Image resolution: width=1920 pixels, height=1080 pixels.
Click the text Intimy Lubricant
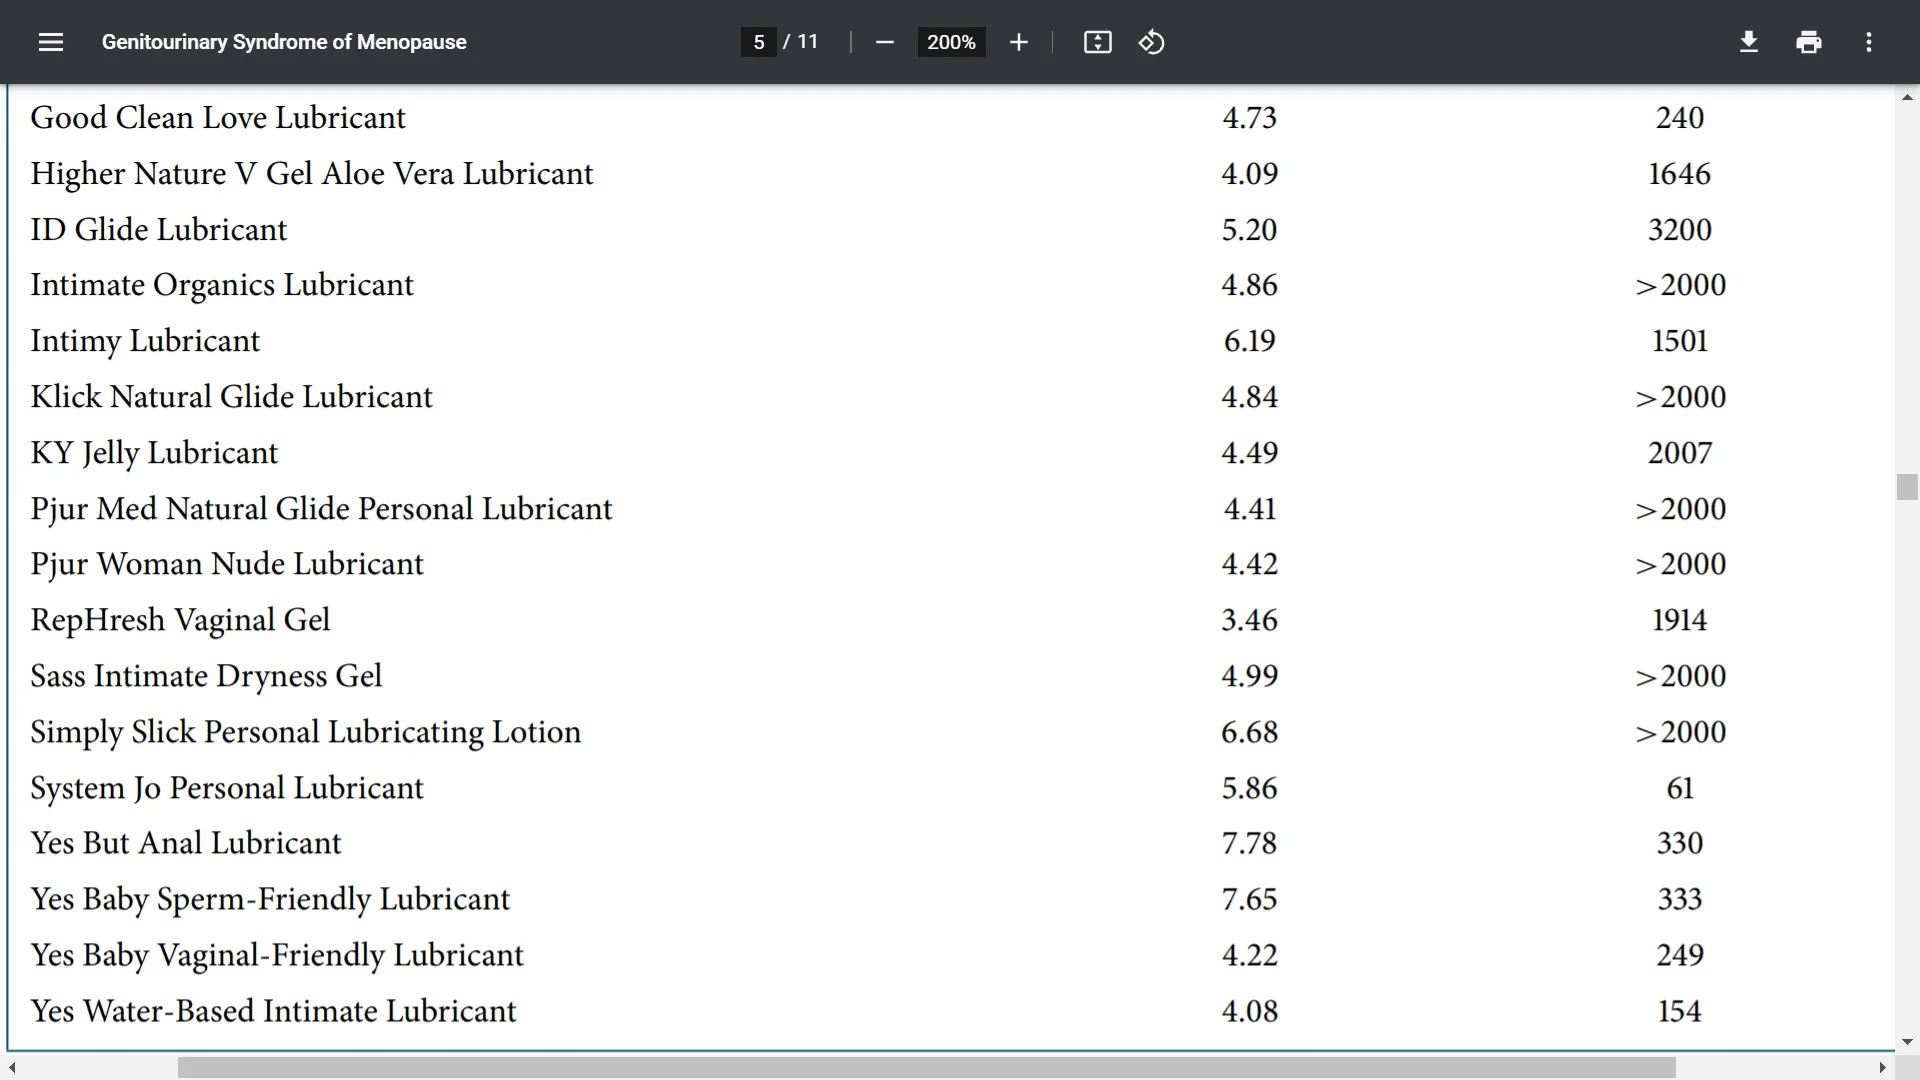point(145,342)
